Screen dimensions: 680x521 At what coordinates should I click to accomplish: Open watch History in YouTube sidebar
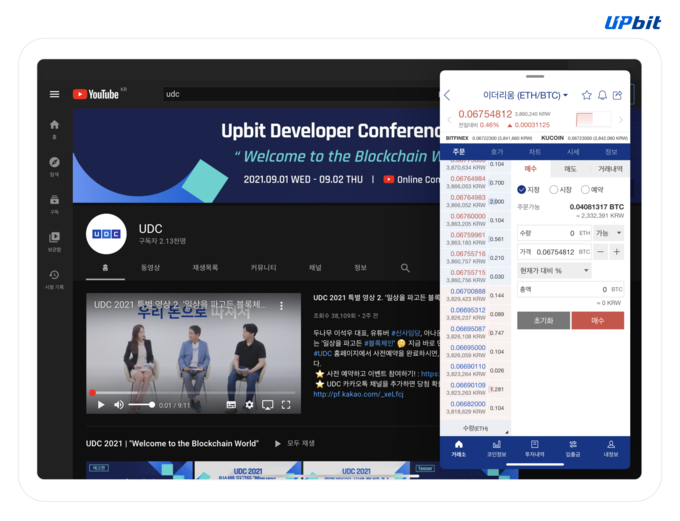pos(54,279)
